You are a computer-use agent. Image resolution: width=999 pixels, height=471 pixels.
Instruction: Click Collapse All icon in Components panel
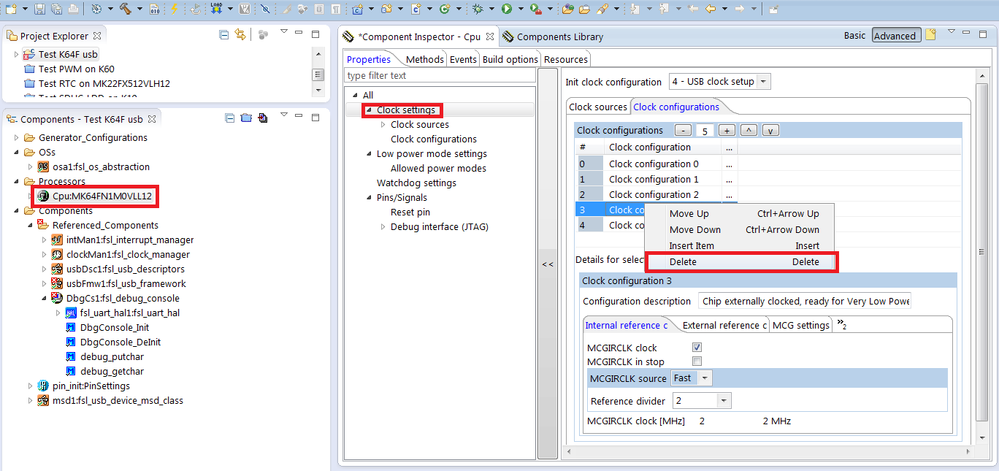pyautogui.click(x=231, y=119)
